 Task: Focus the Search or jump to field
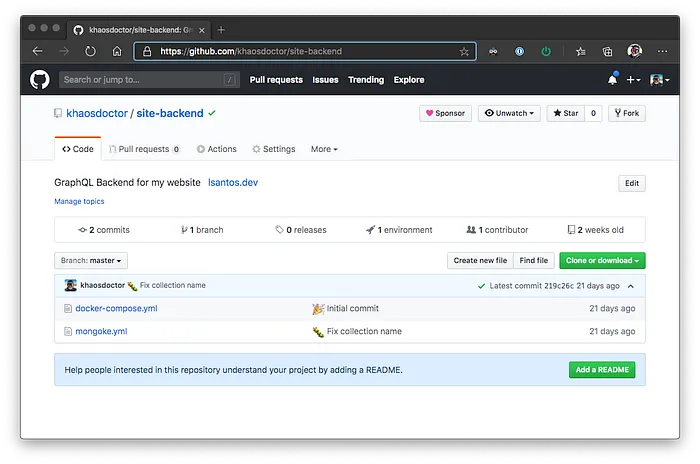point(149,80)
